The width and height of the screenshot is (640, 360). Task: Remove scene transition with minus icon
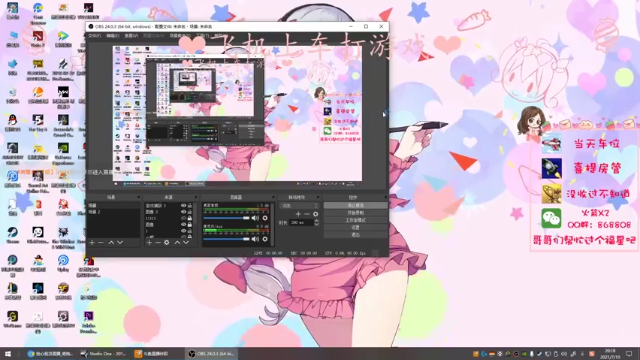307,214
